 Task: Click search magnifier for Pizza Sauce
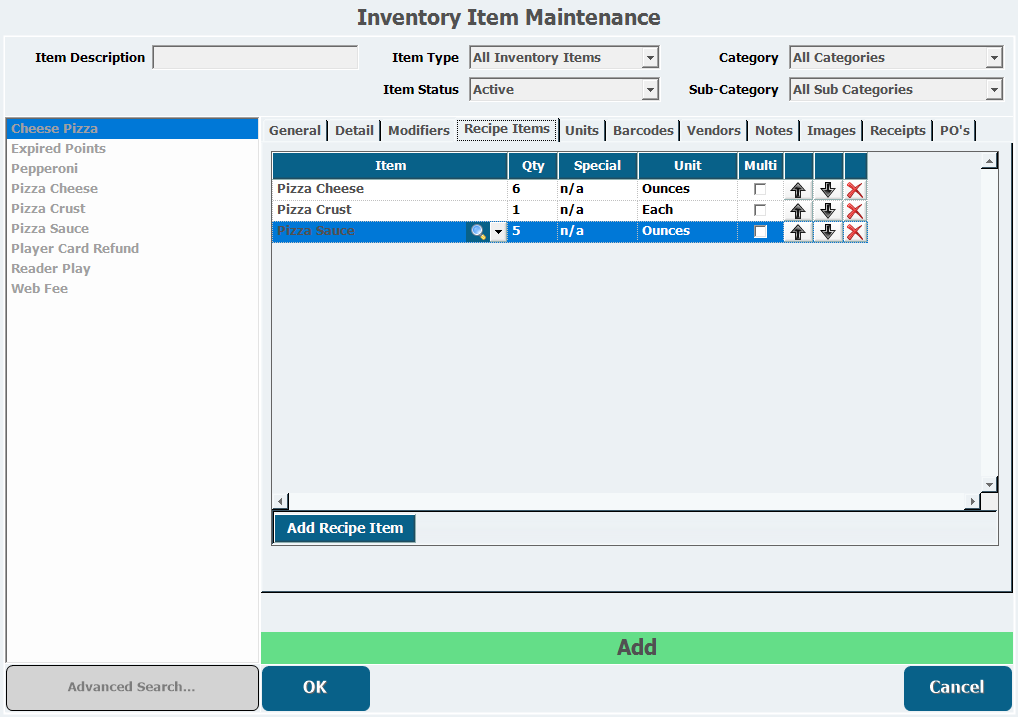tap(478, 231)
